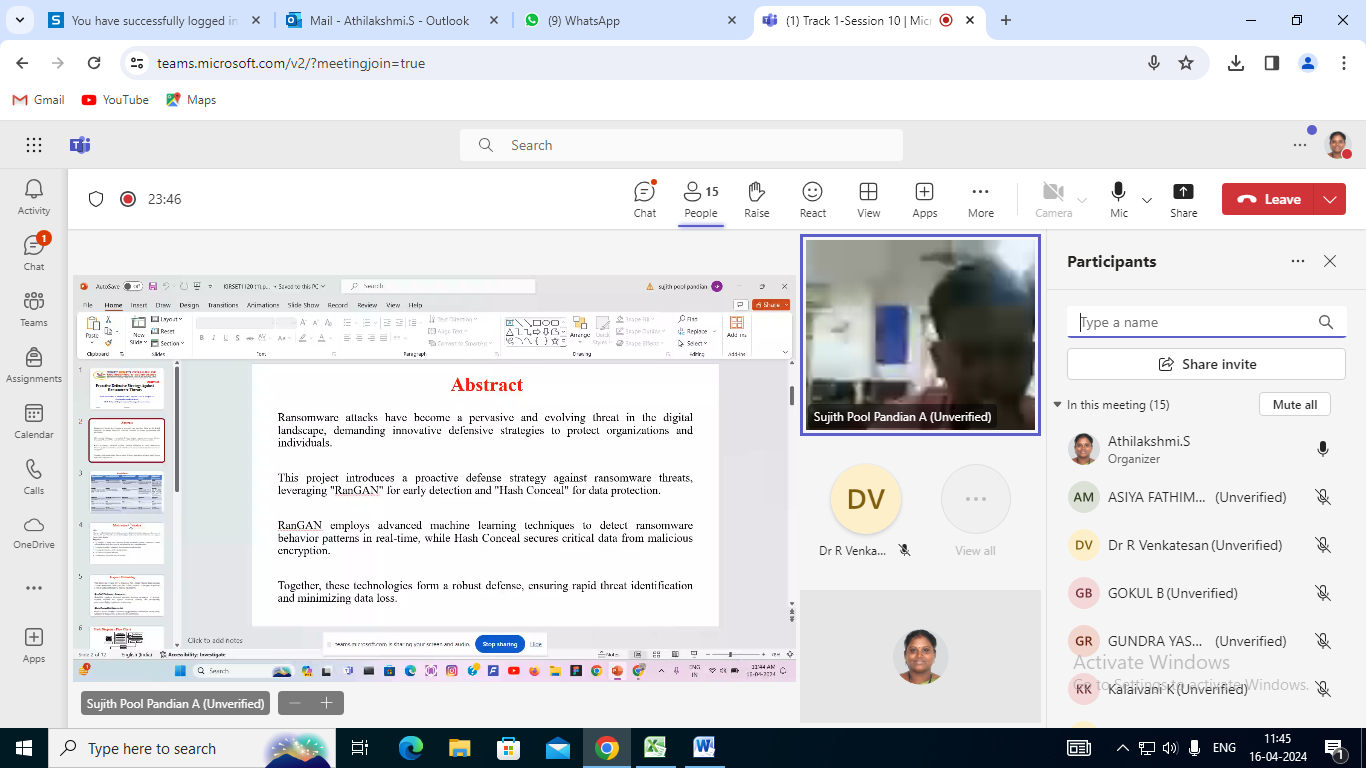Screen dimensions: 1366x768
Task: Expand more apps ellipsis in left sidebar
Action: click(34, 589)
